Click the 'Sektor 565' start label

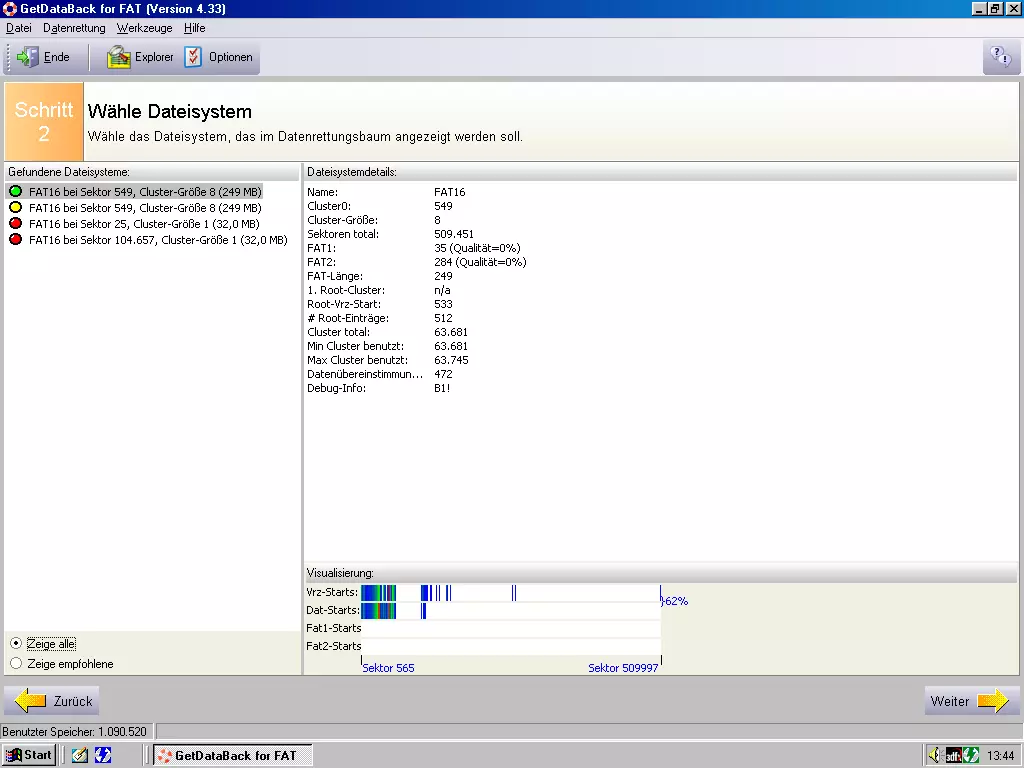(x=388, y=668)
